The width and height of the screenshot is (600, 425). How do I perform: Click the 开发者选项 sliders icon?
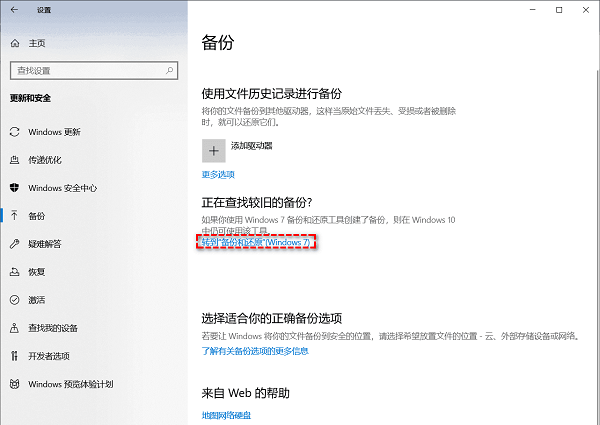coord(15,356)
